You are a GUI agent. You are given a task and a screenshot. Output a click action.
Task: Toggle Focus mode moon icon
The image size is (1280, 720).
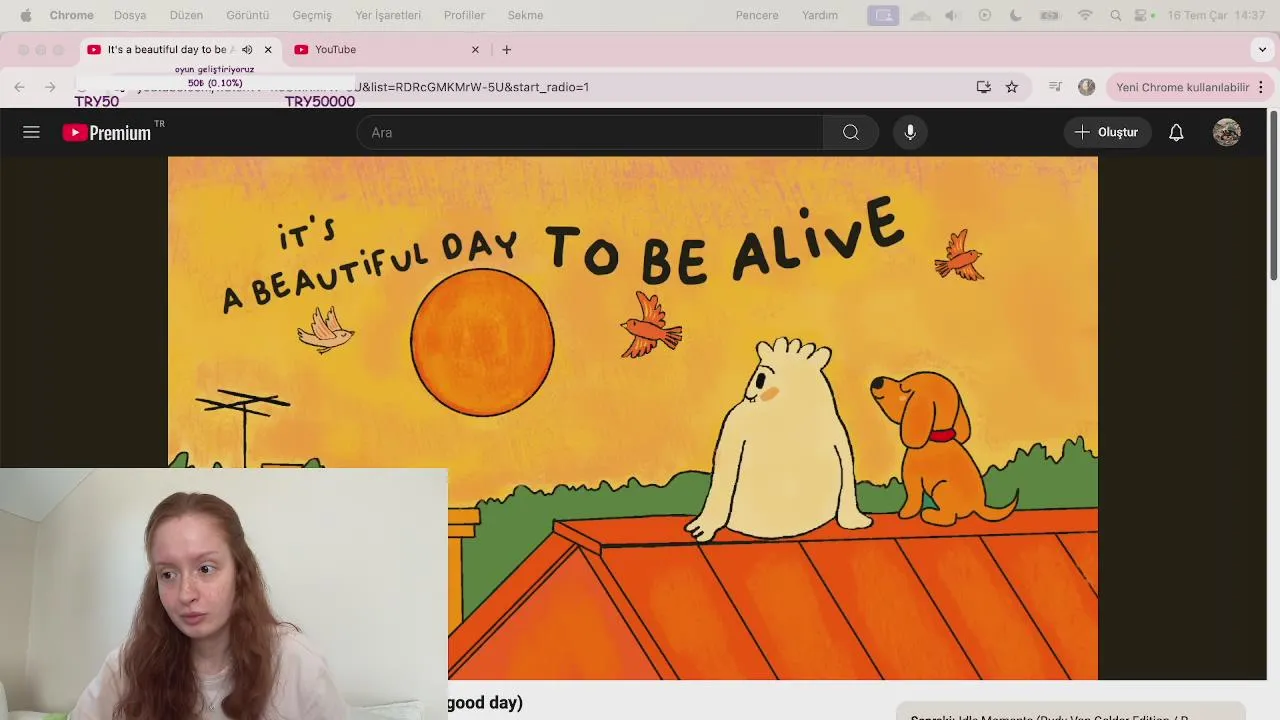tap(1016, 15)
